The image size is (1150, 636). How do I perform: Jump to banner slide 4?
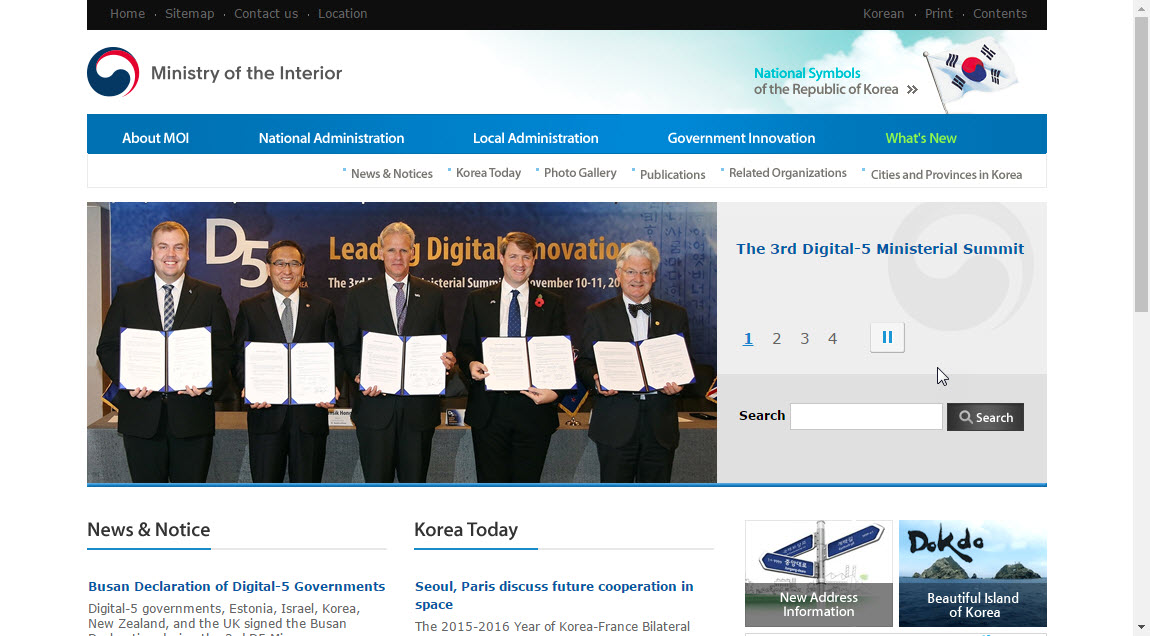[832, 339]
